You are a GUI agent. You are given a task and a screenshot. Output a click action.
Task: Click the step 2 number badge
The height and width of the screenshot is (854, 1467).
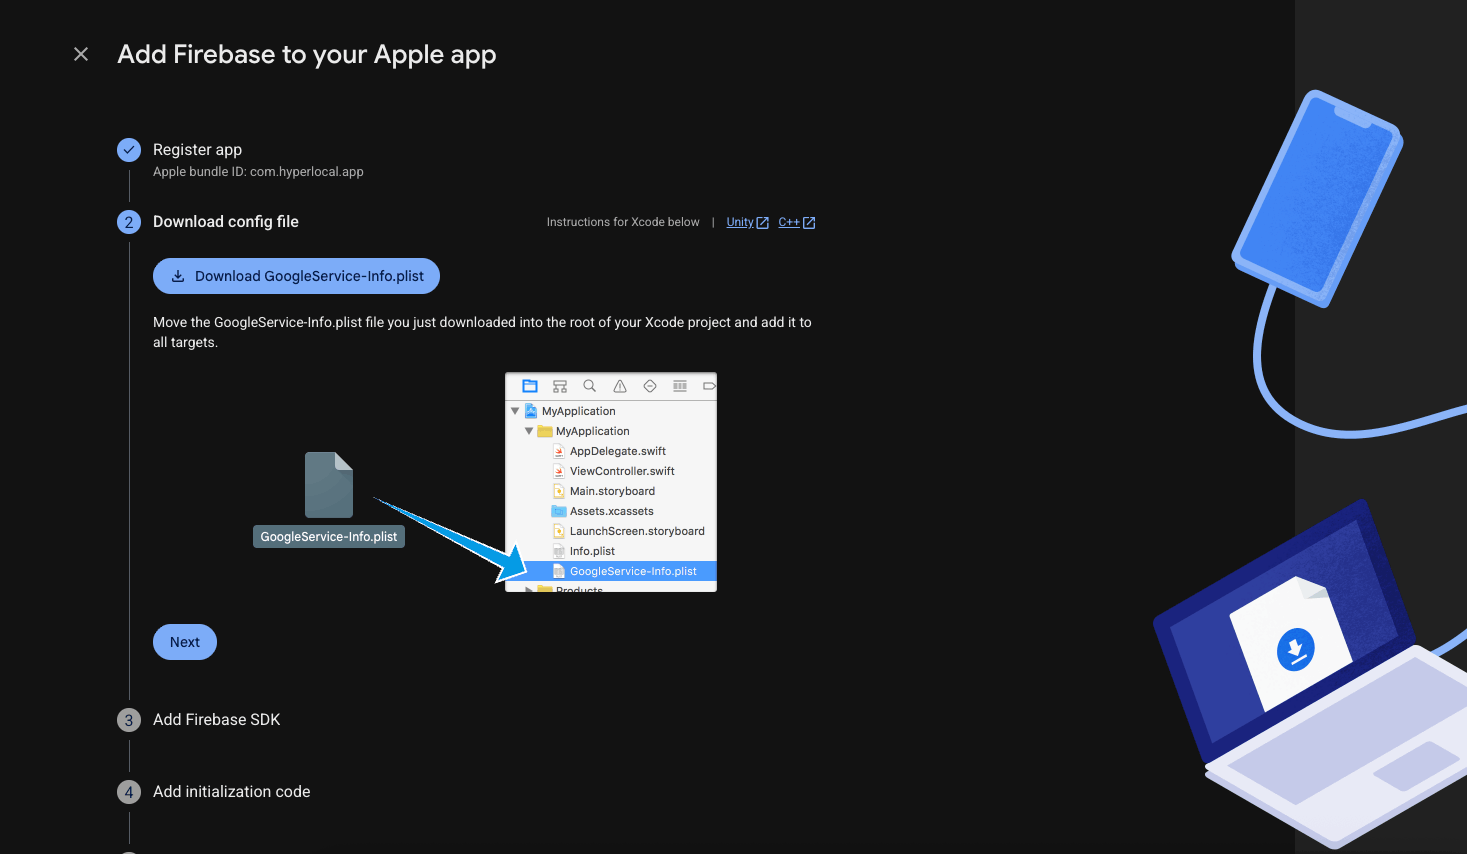coord(129,222)
